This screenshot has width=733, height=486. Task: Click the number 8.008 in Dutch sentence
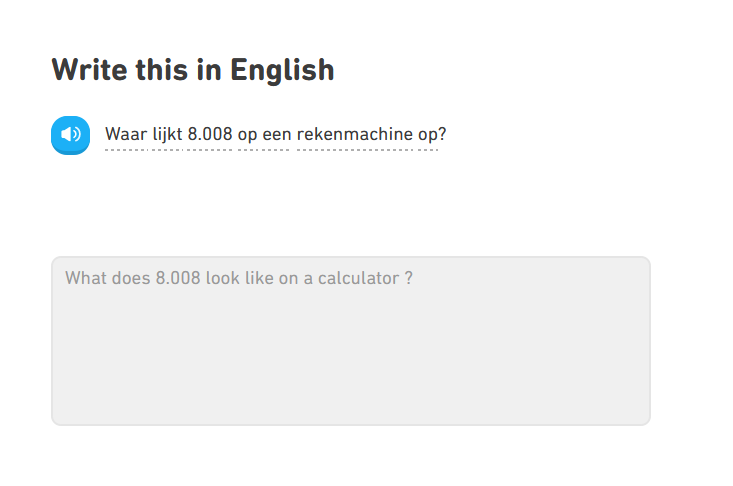point(210,134)
